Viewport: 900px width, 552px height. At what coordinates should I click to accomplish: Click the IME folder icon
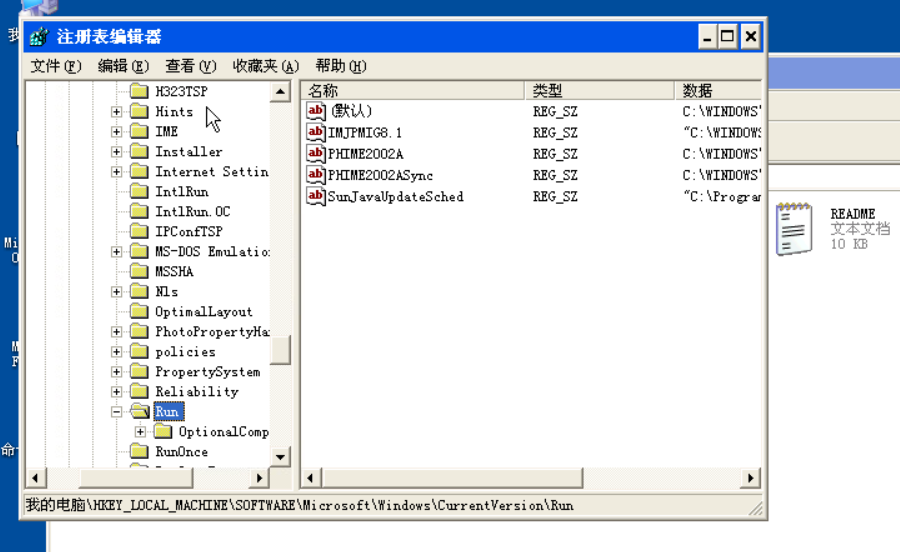point(139,131)
